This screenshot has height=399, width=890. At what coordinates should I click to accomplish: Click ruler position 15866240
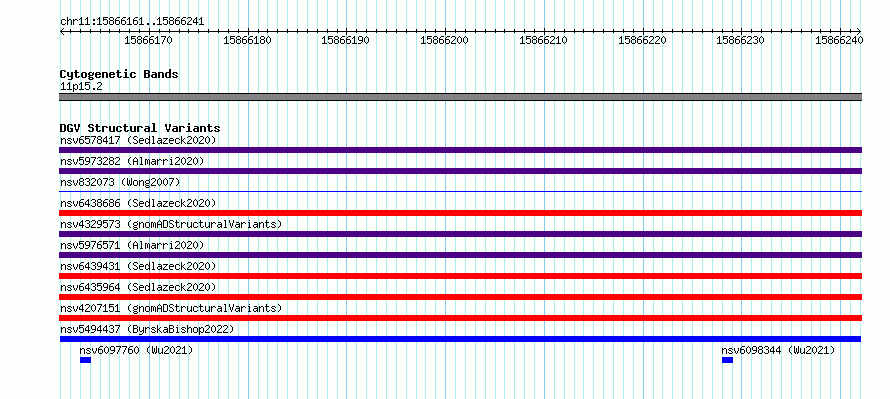pyautogui.click(x=839, y=40)
